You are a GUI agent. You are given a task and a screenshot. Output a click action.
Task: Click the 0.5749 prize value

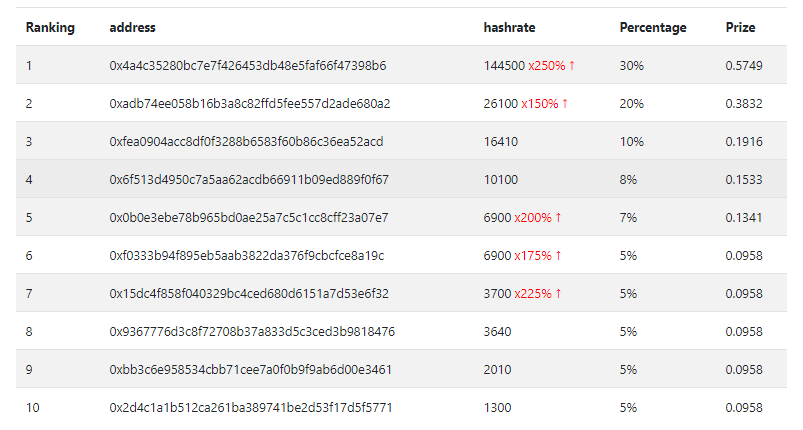pos(744,66)
